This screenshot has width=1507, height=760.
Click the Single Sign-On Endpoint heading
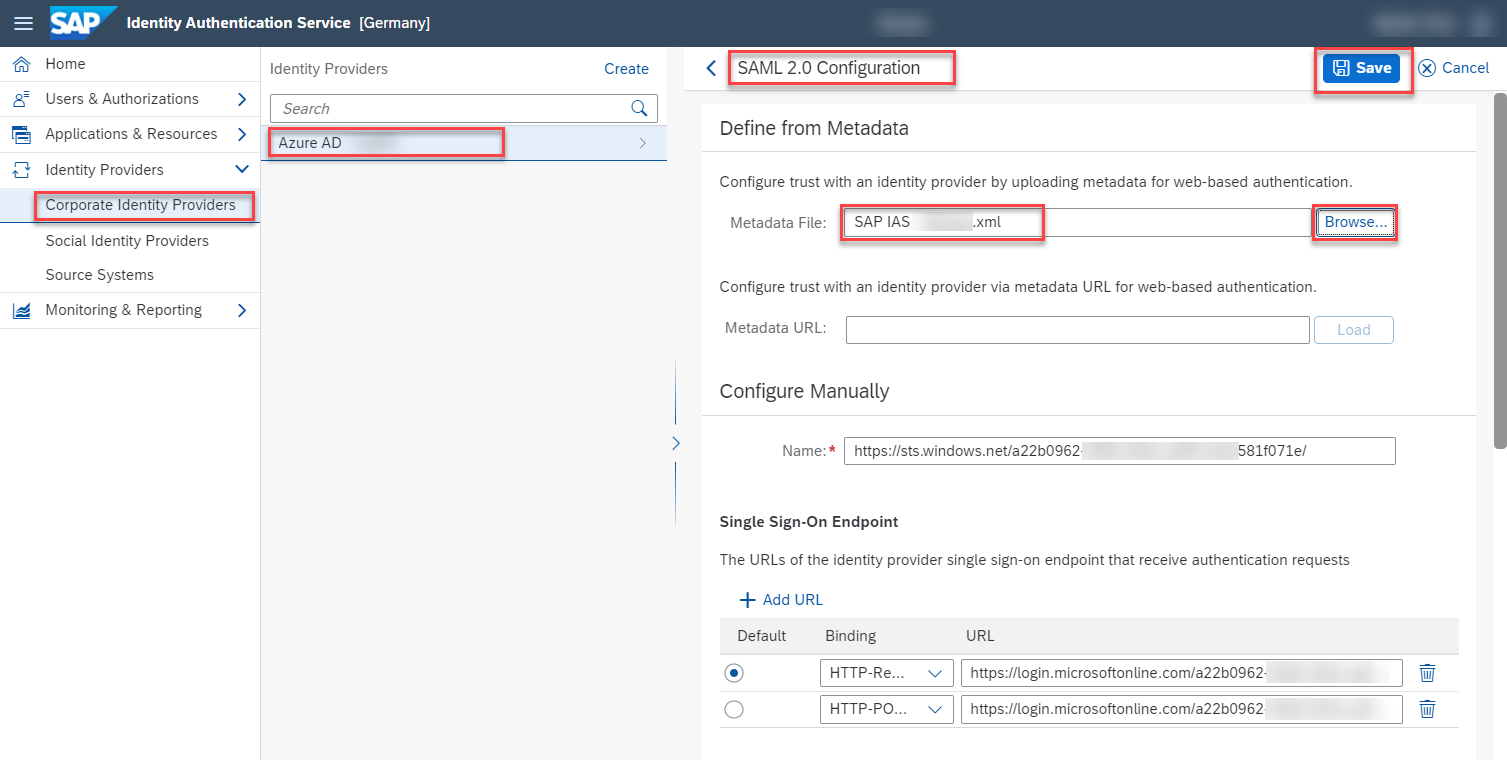point(809,522)
